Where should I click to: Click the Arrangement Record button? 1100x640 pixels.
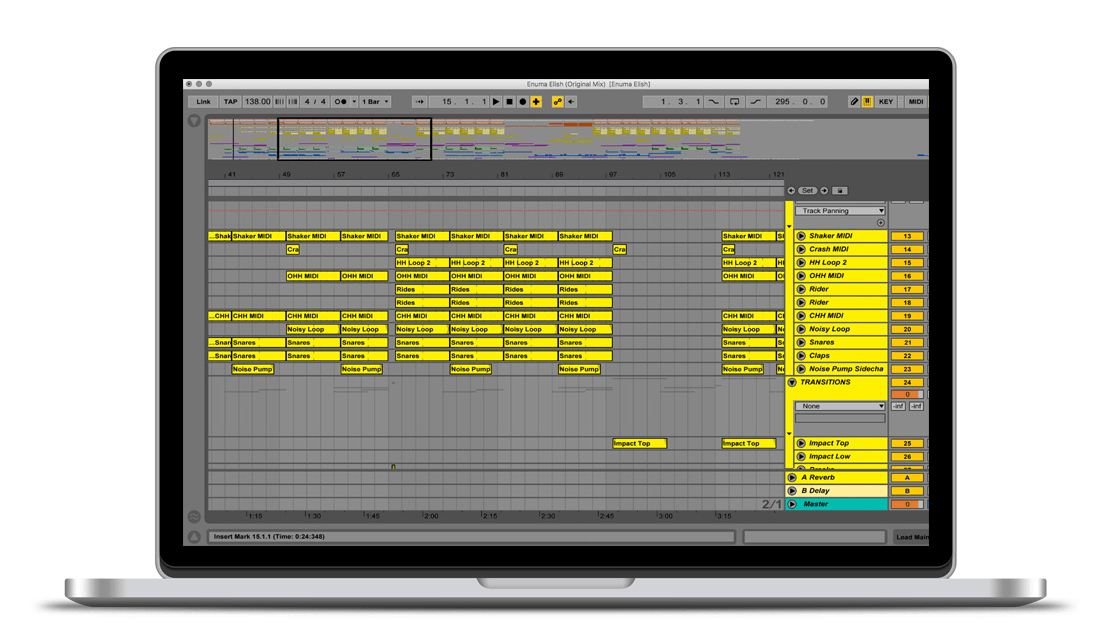pyautogui.click(x=523, y=102)
